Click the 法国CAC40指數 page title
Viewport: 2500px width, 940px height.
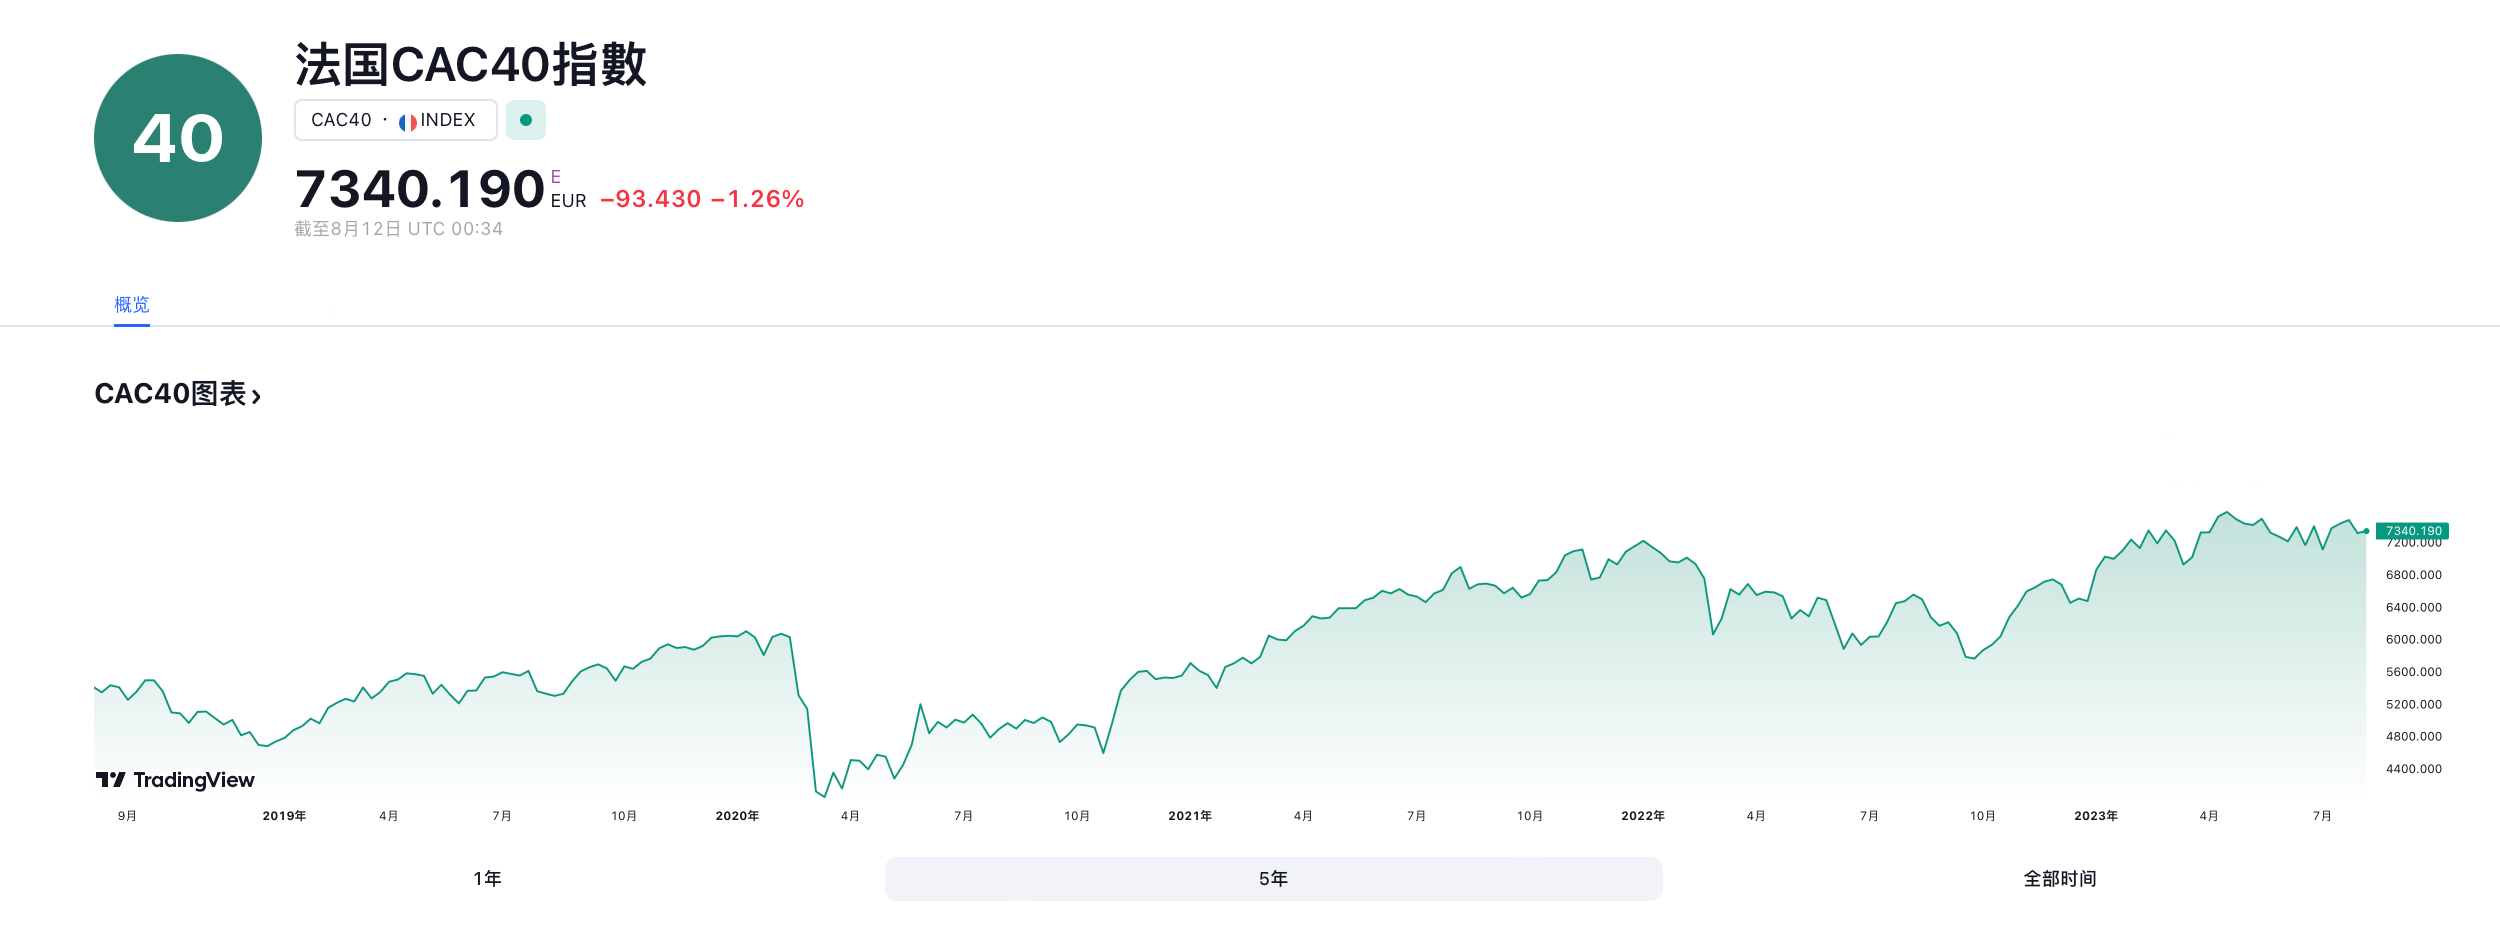[x=471, y=65]
